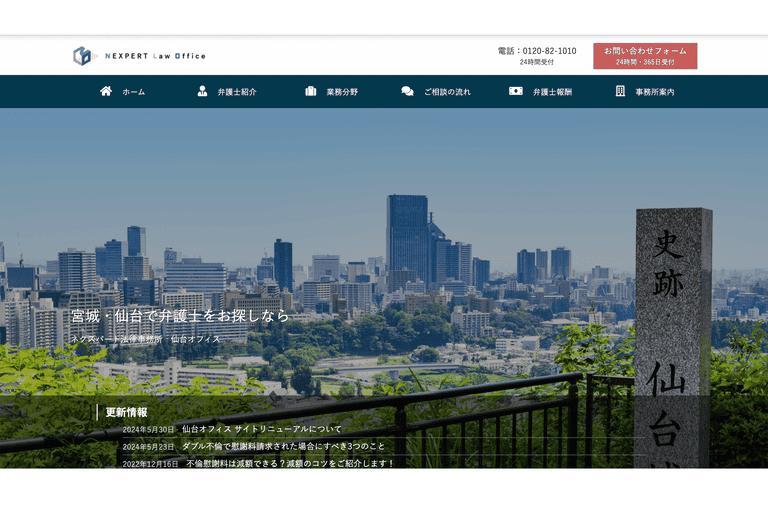This screenshot has width=768, height=512.
Task: Click the banknote icon beside 弁護士報酬
Action: coord(516,91)
